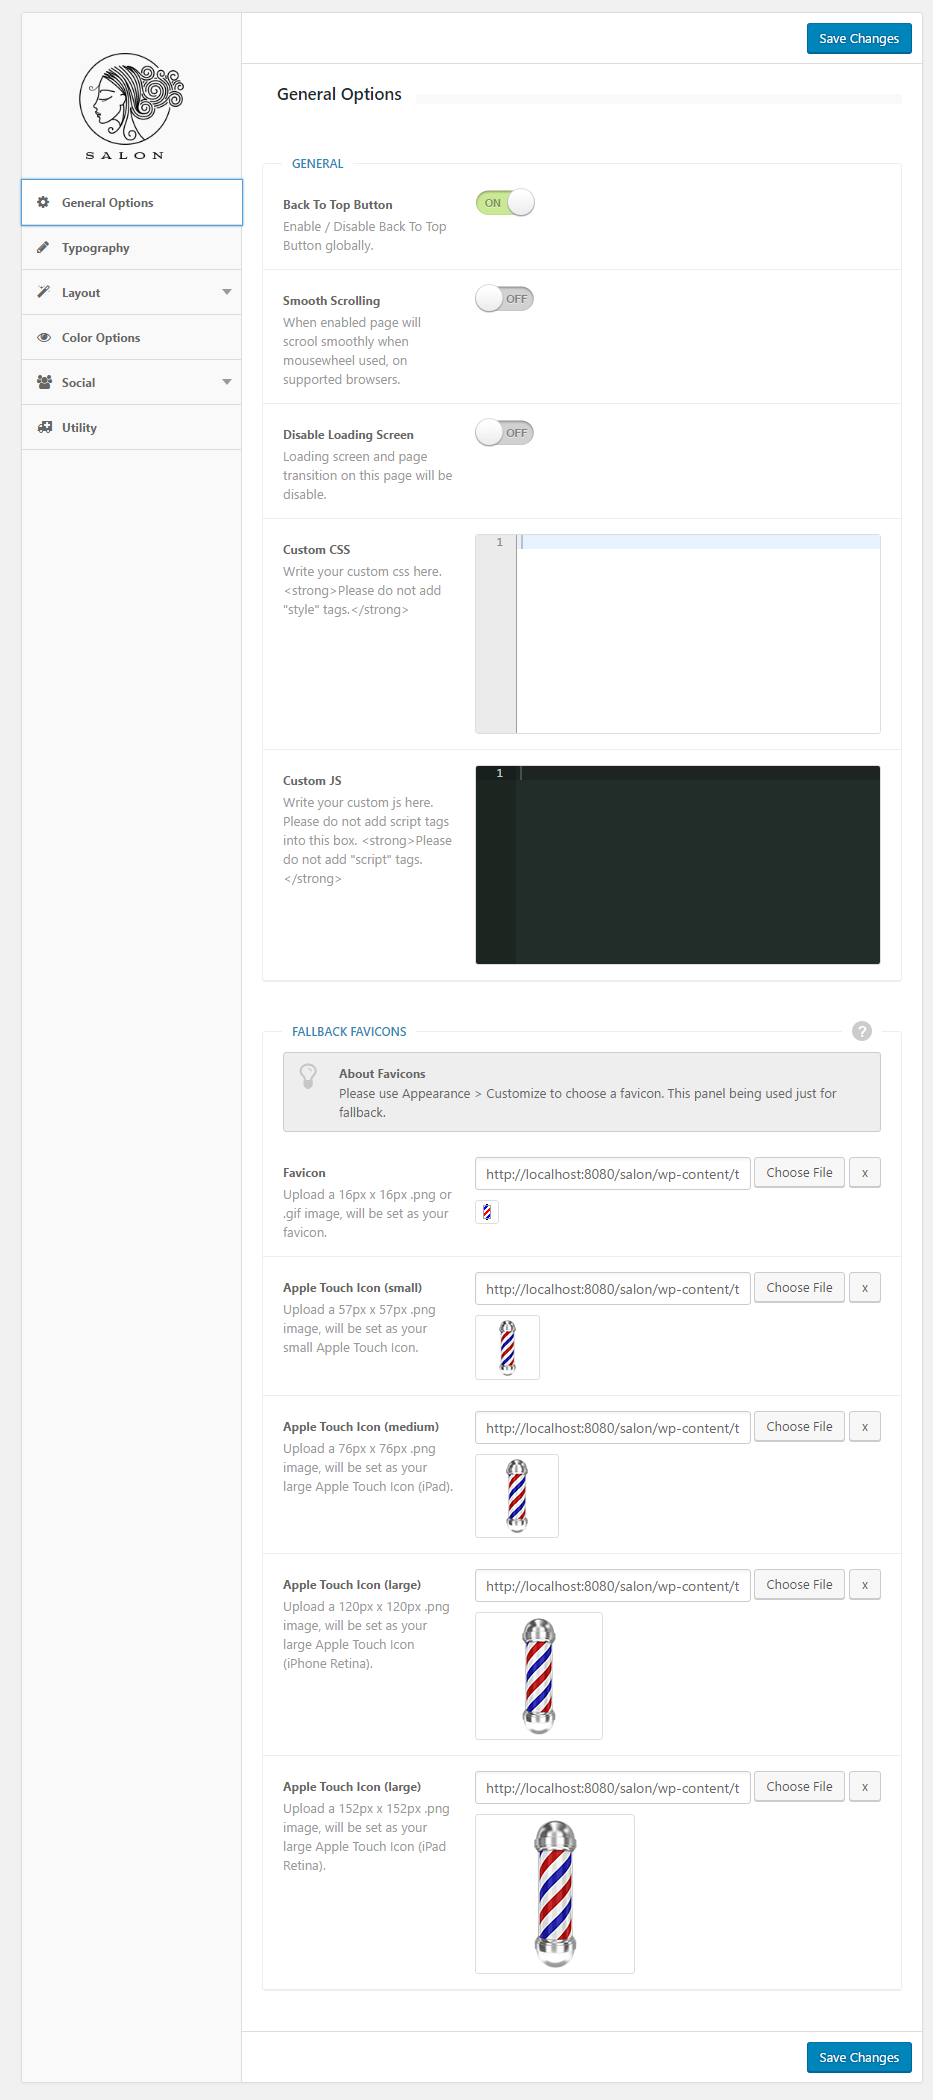Toggle the Disable Loading Screen switch
The width and height of the screenshot is (933, 2100).
click(x=505, y=433)
